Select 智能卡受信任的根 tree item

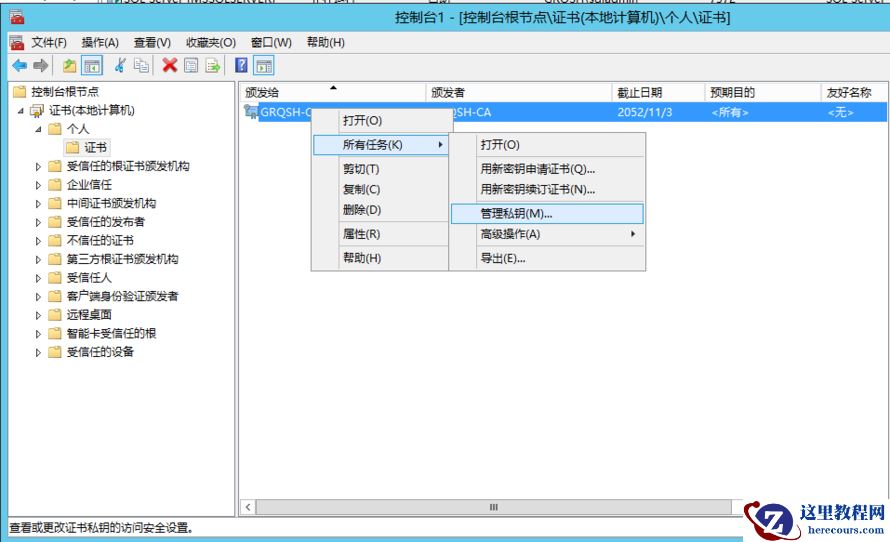tap(111, 334)
